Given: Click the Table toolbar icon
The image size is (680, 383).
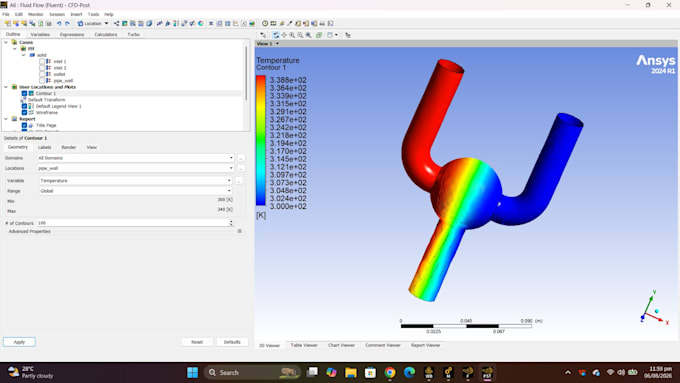Looking at the screenshot, I should (x=227, y=23).
